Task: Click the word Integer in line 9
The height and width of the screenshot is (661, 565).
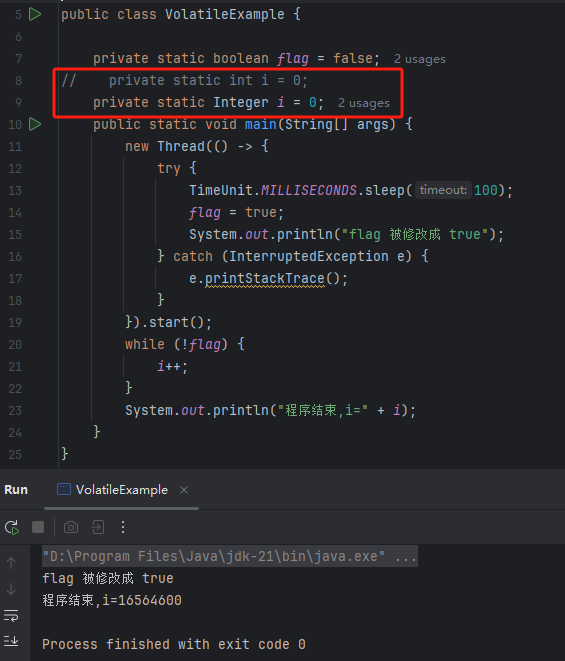Action: [241, 102]
